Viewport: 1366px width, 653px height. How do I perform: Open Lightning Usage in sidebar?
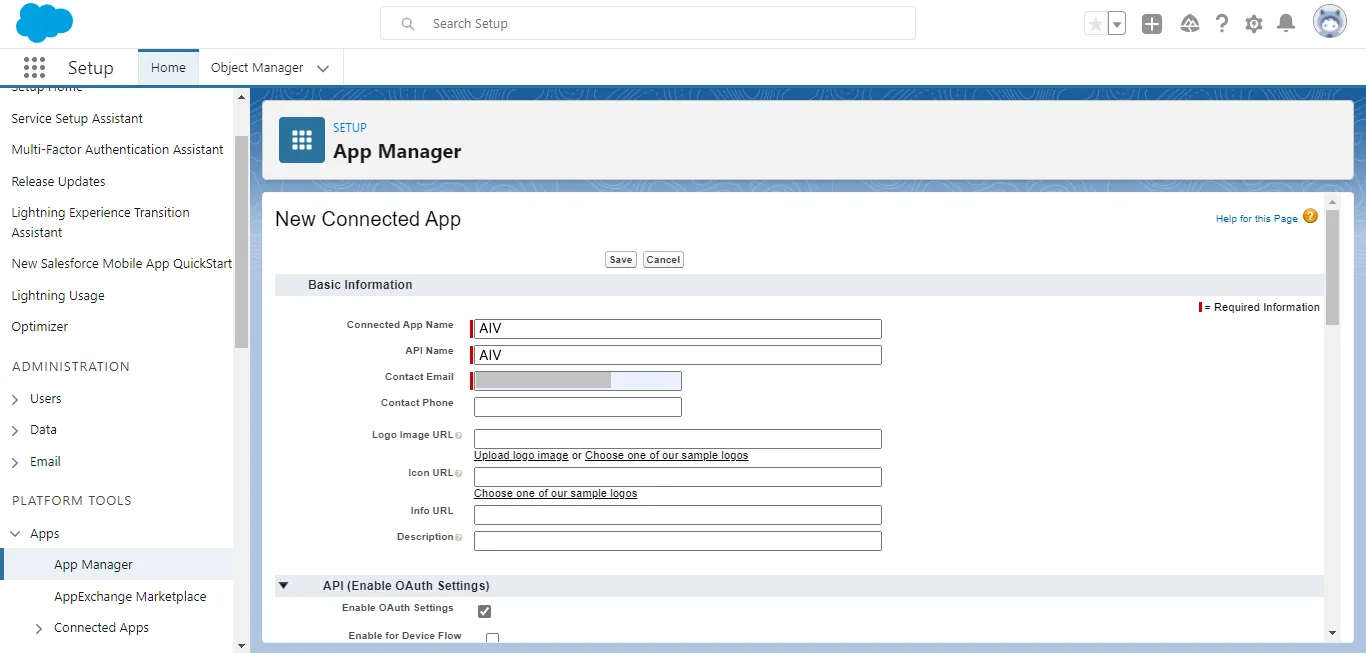58,295
